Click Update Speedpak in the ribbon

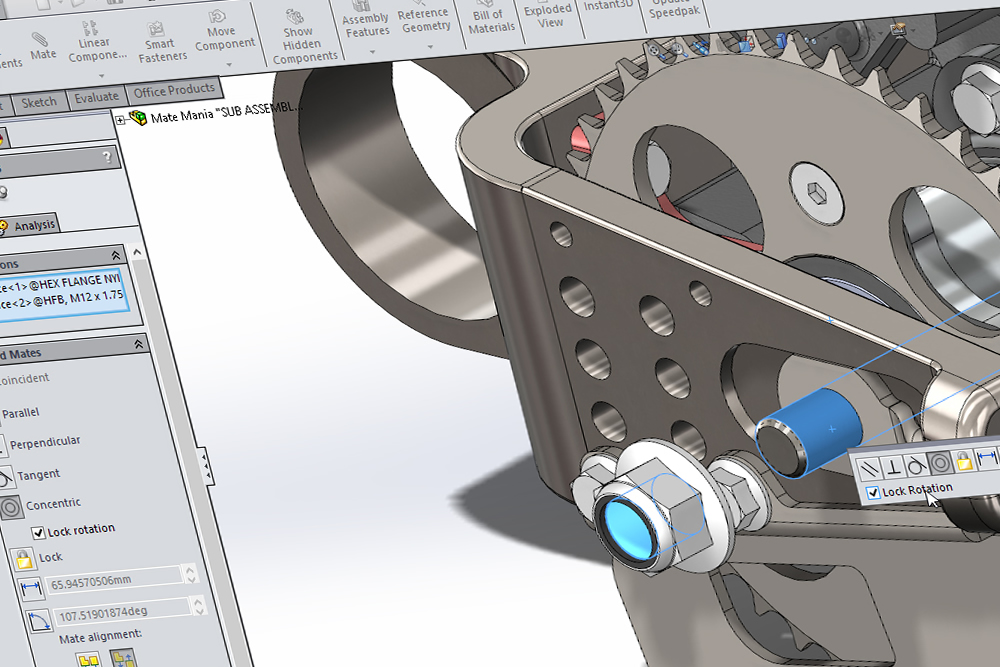click(674, 8)
